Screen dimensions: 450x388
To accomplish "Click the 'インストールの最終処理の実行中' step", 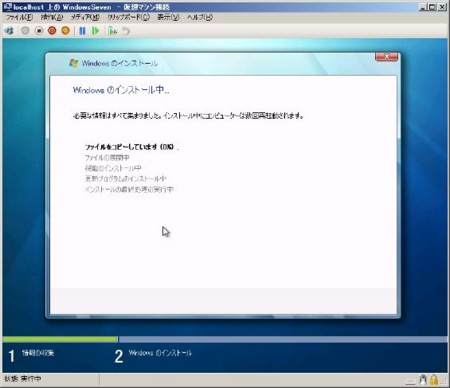I will (x=129, y=189).
